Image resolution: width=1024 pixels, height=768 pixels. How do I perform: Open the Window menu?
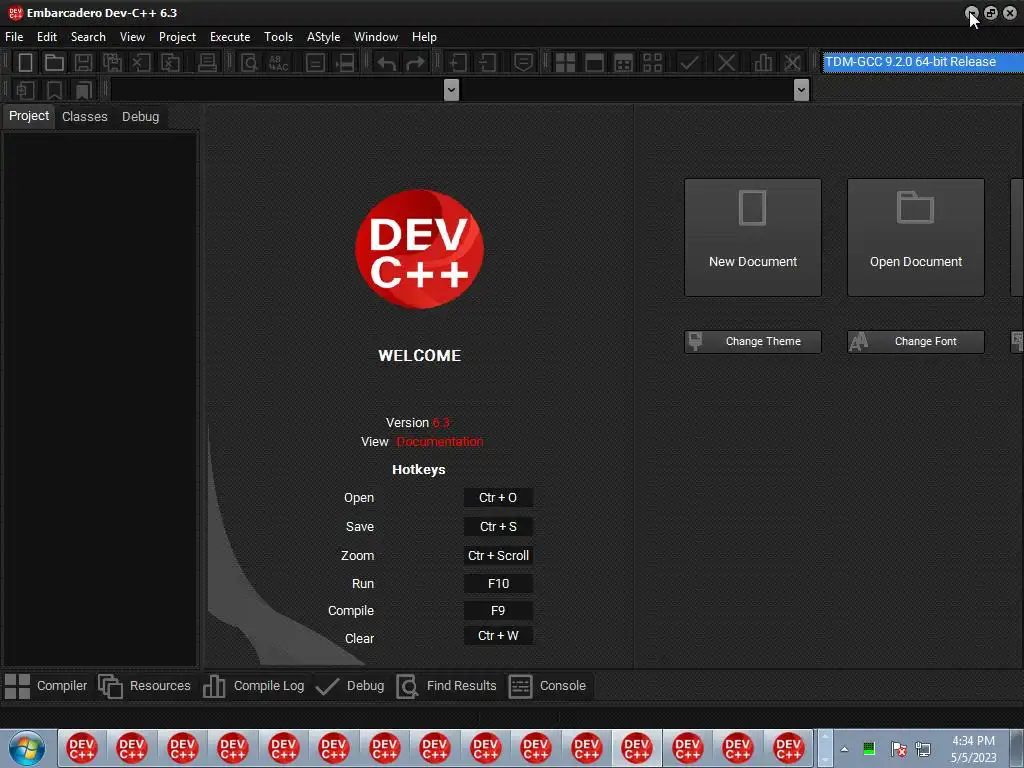click(376, 37)
